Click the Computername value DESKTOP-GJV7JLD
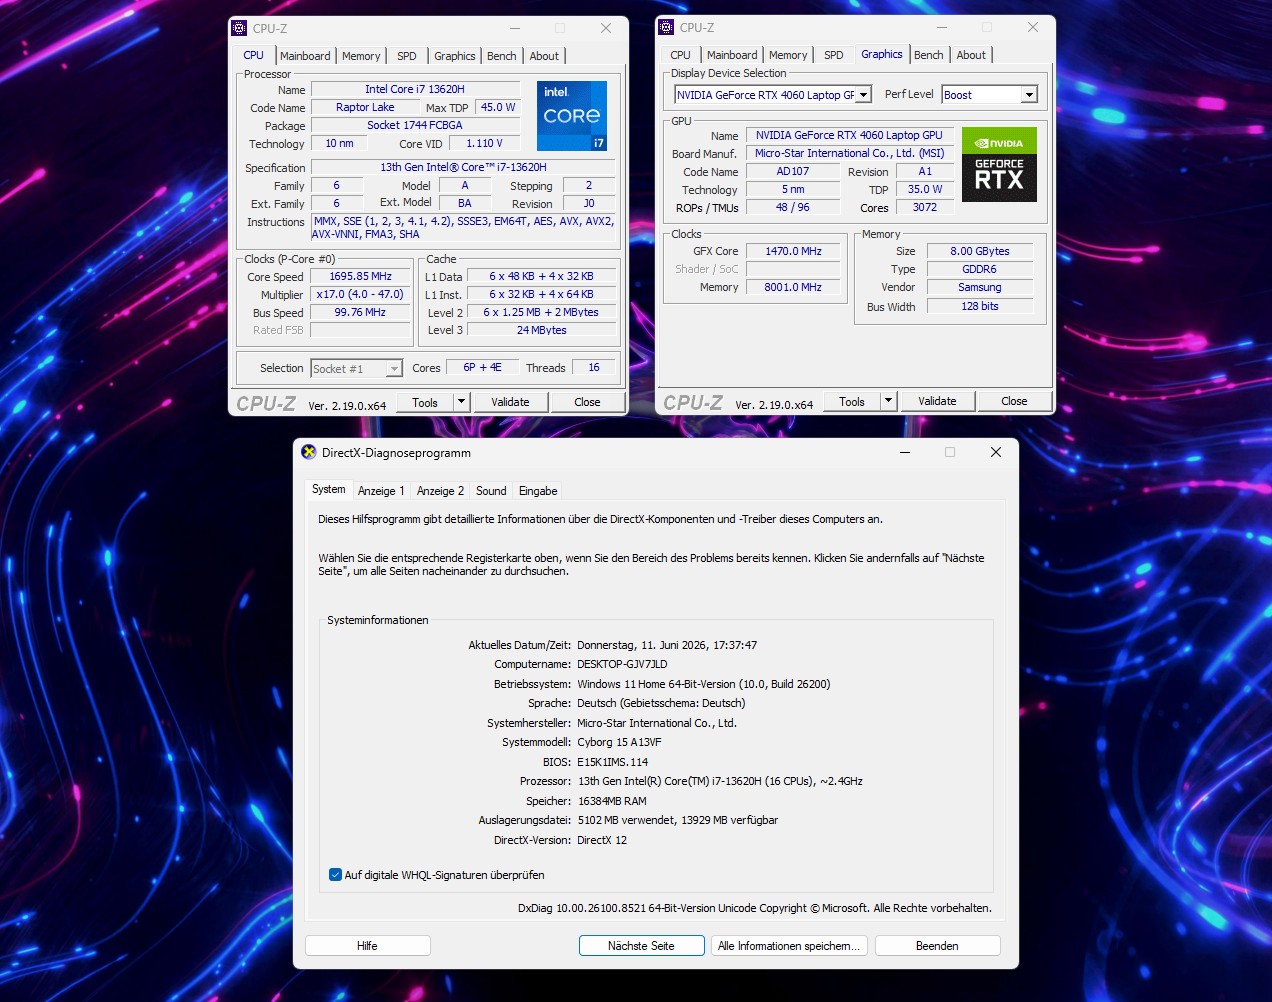The image size is (1272, 1002). [x=622, y=664]
